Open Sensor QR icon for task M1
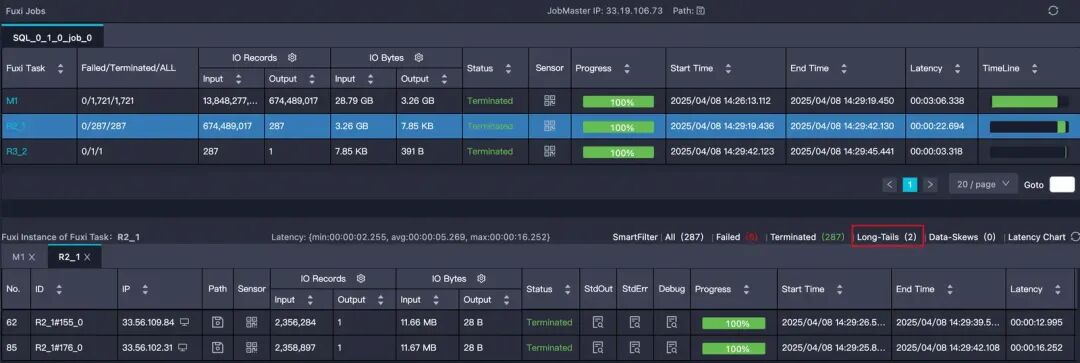Image resolution: width=1080 pixels, height=363 pixels. point(549,101)
